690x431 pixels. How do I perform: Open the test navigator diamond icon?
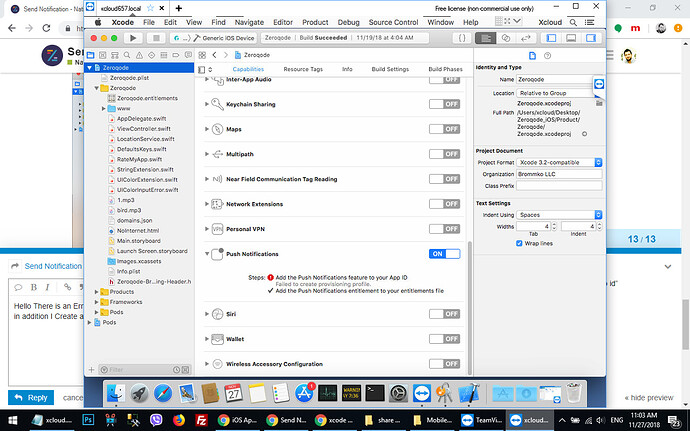pyautogui.click(x=151, y=55)
